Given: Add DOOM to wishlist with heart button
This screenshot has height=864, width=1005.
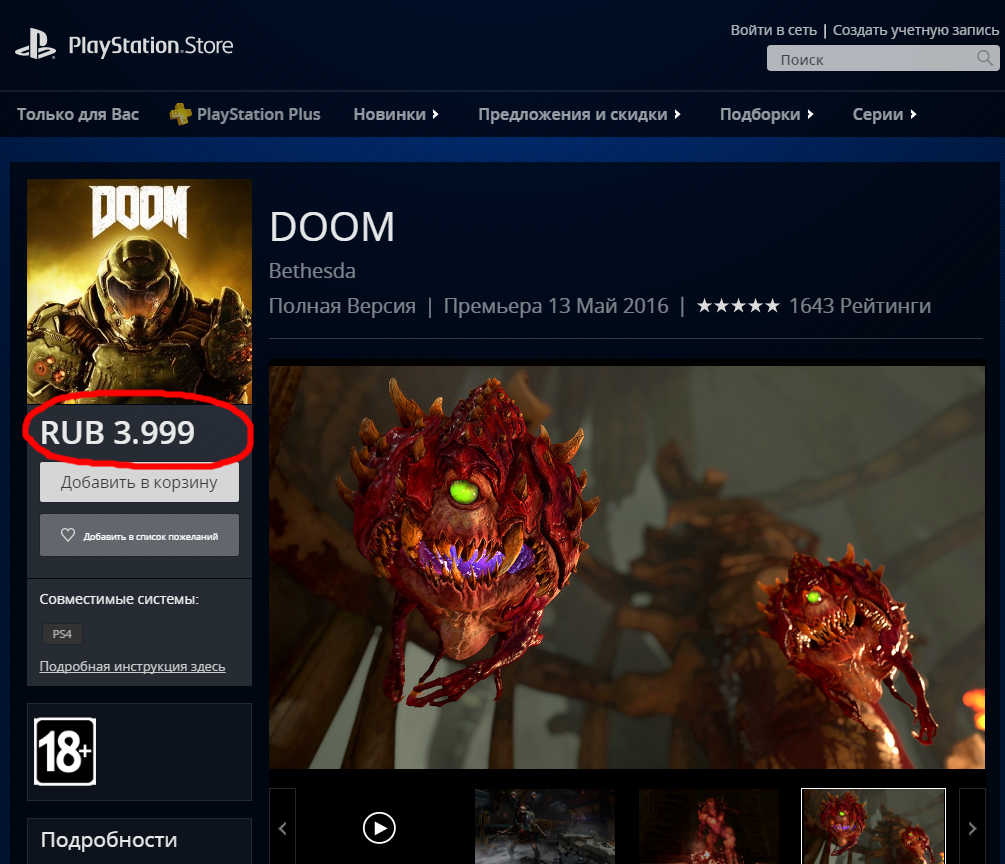Looking at the screenshot, I should click(139, 536).
